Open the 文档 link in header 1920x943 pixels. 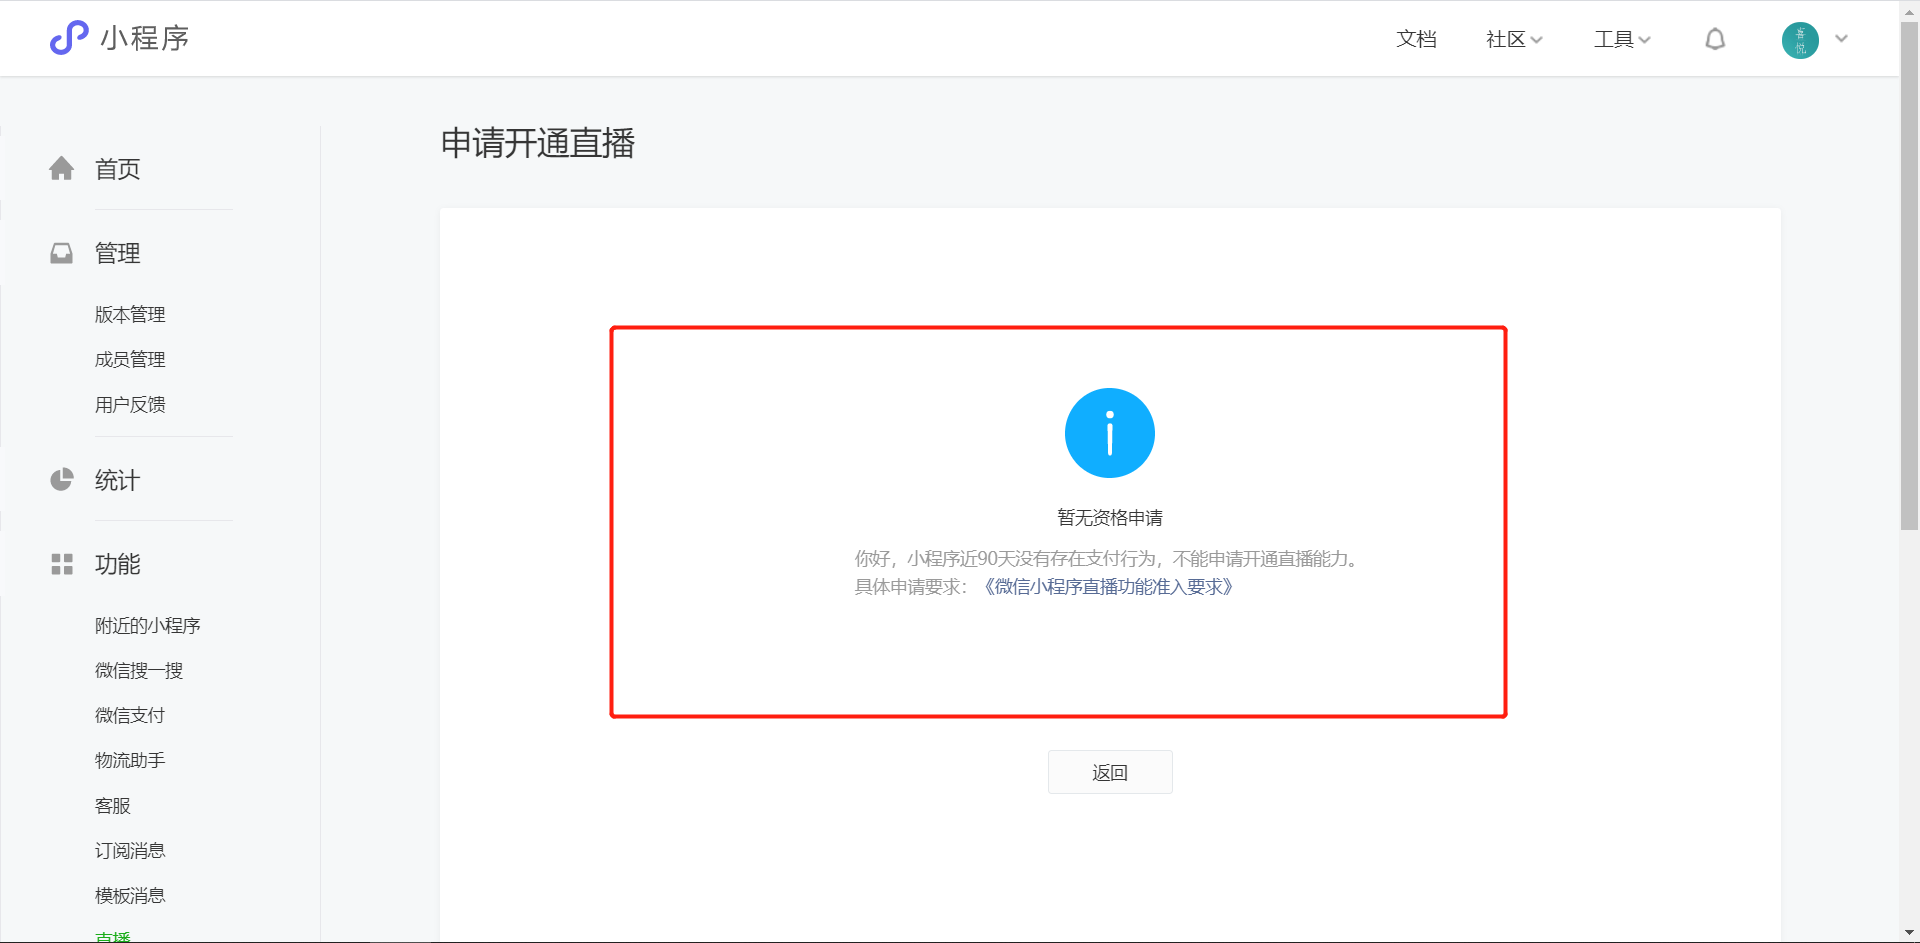tap(1416, 39)
